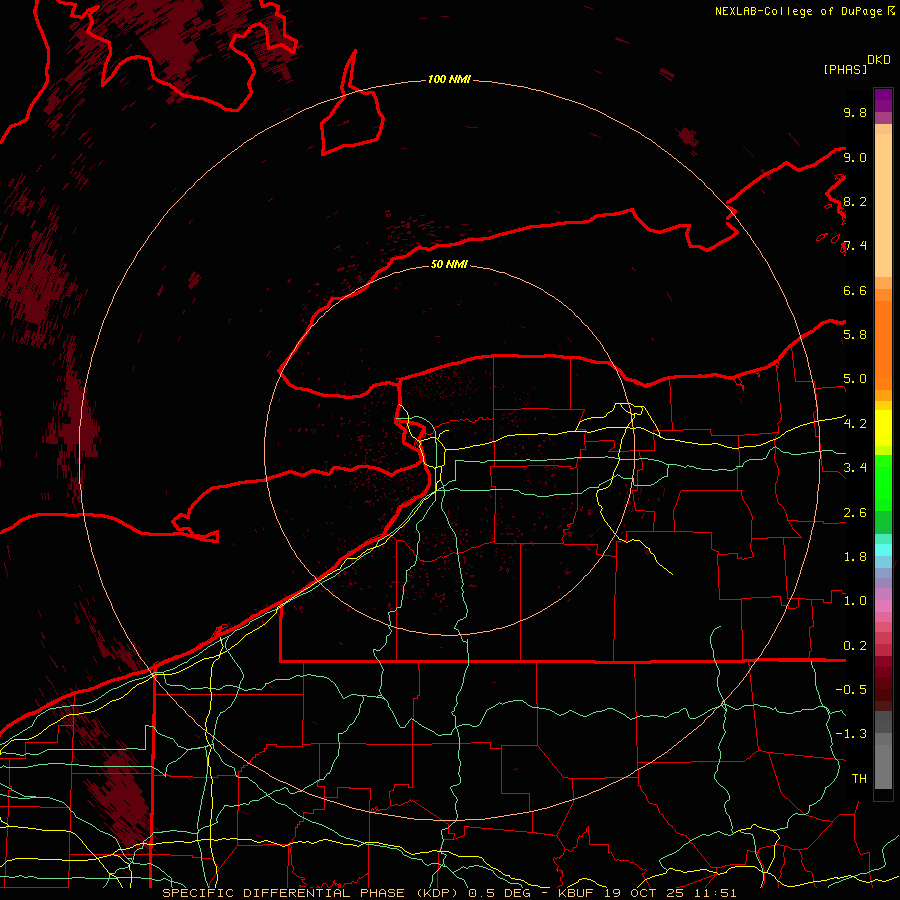Click the 5.0 legend value
The width and height of the screenshot is (900, 900).
click(855, 379)
